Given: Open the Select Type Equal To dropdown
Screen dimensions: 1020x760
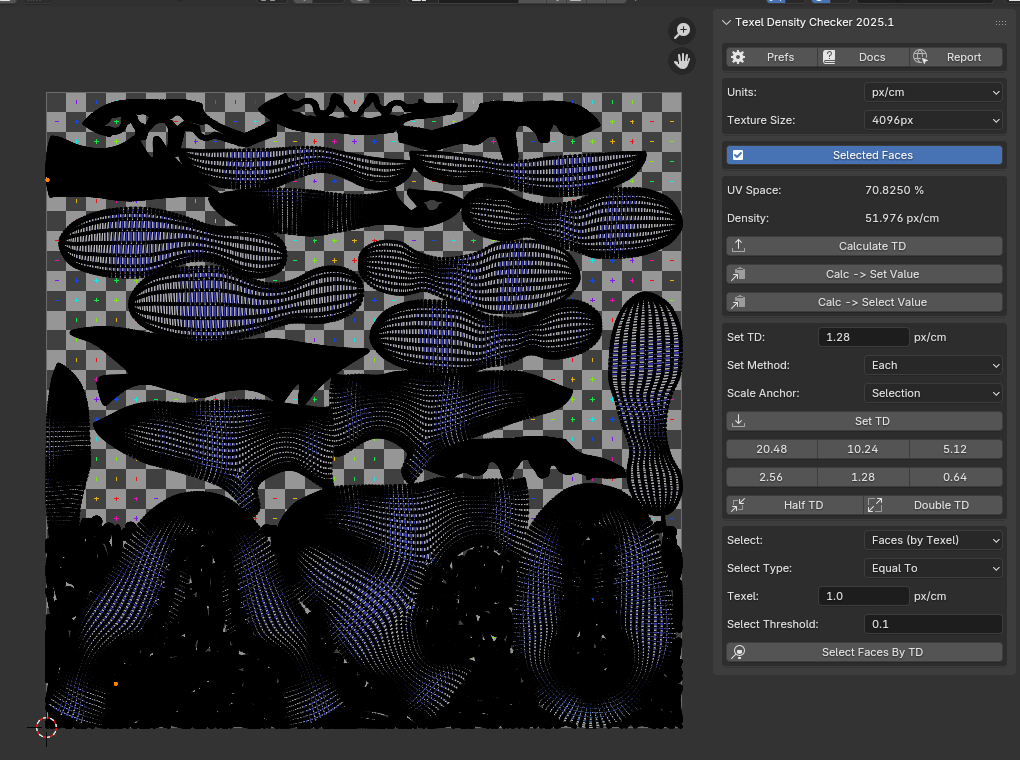Looking at the screenshot, I should click(x=932, y=568).
